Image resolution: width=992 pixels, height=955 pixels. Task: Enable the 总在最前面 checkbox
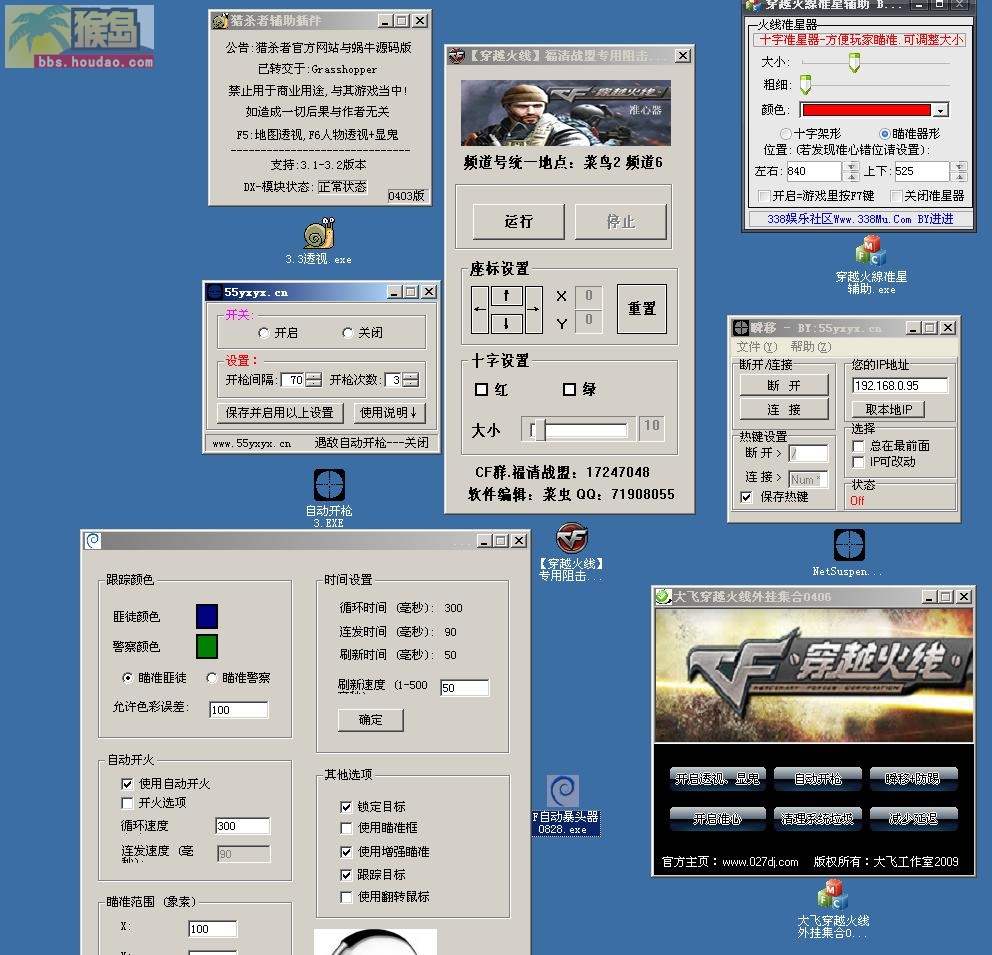[859, 446]
